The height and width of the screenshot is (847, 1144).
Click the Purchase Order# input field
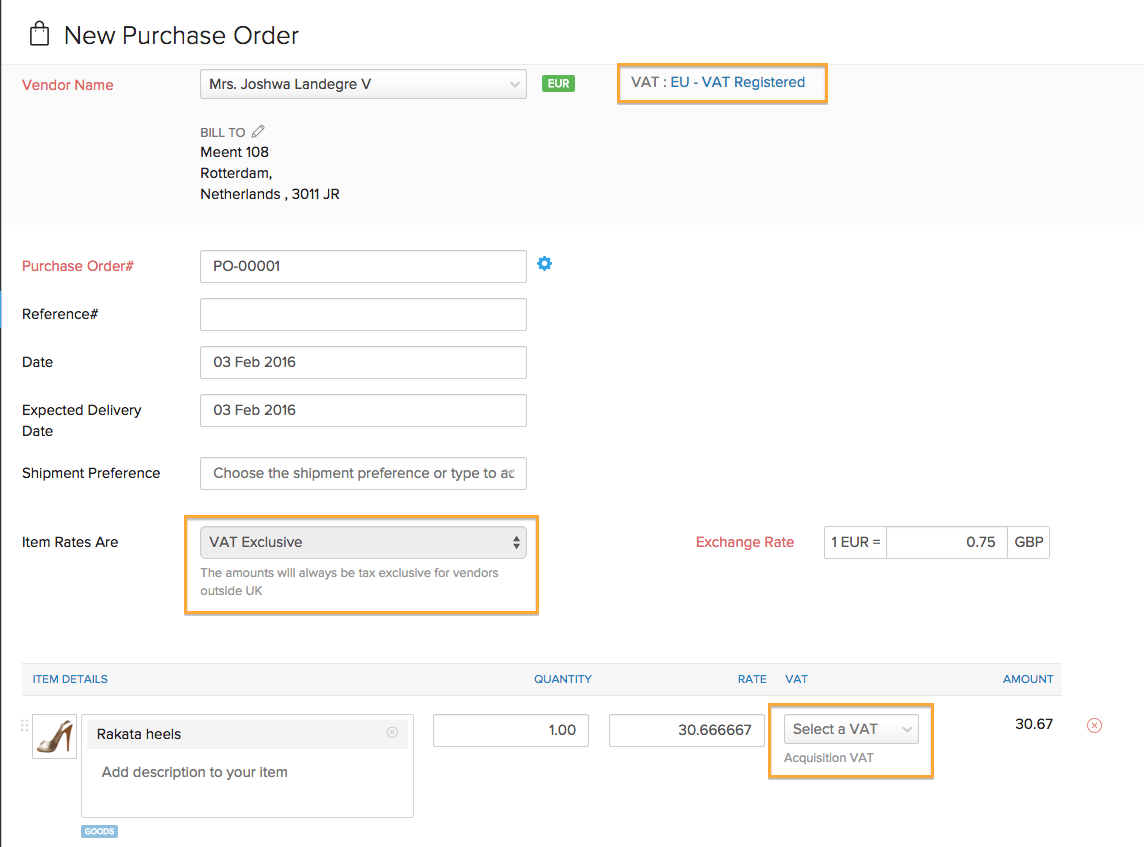pos(363,267)
